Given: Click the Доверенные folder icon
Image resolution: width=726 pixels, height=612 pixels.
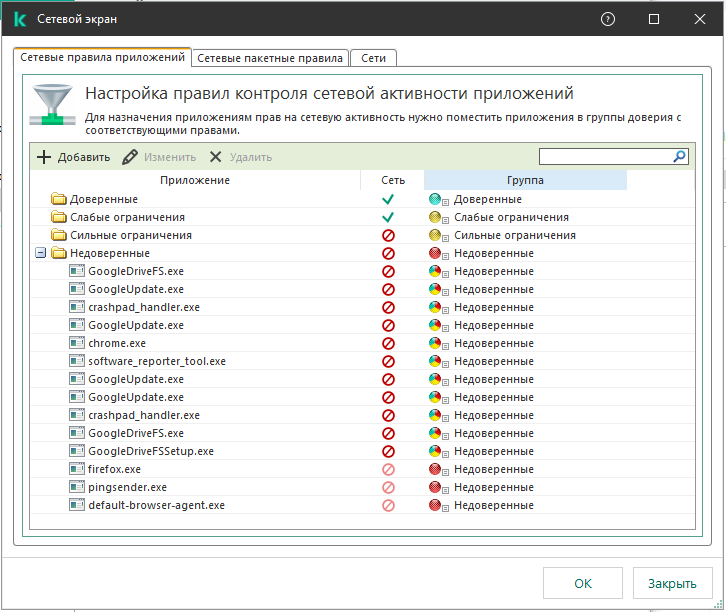Looking at the screenshot, I should 58,199.
